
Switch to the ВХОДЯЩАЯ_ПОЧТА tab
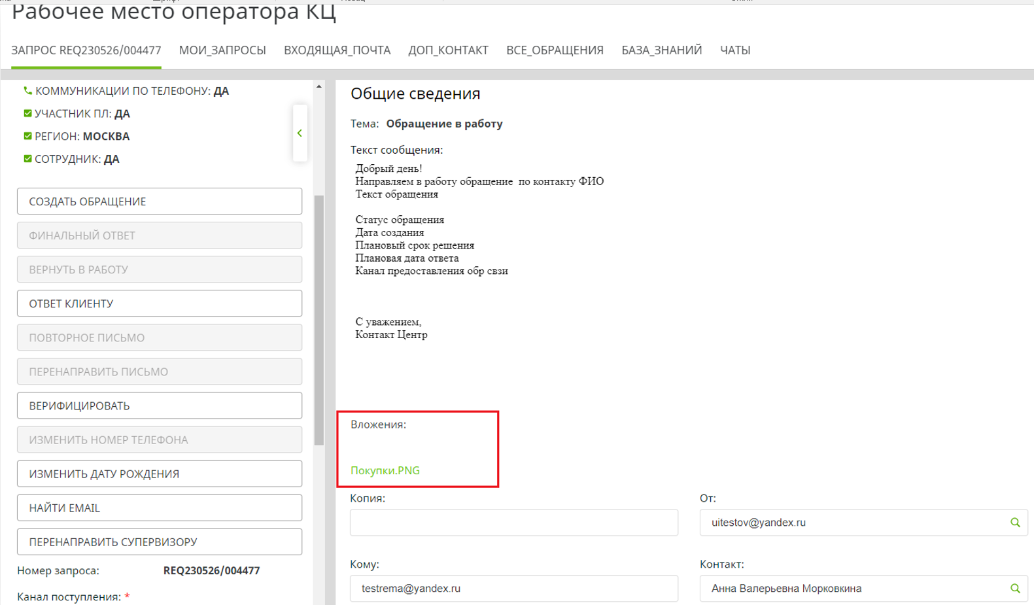coord(337,50)
